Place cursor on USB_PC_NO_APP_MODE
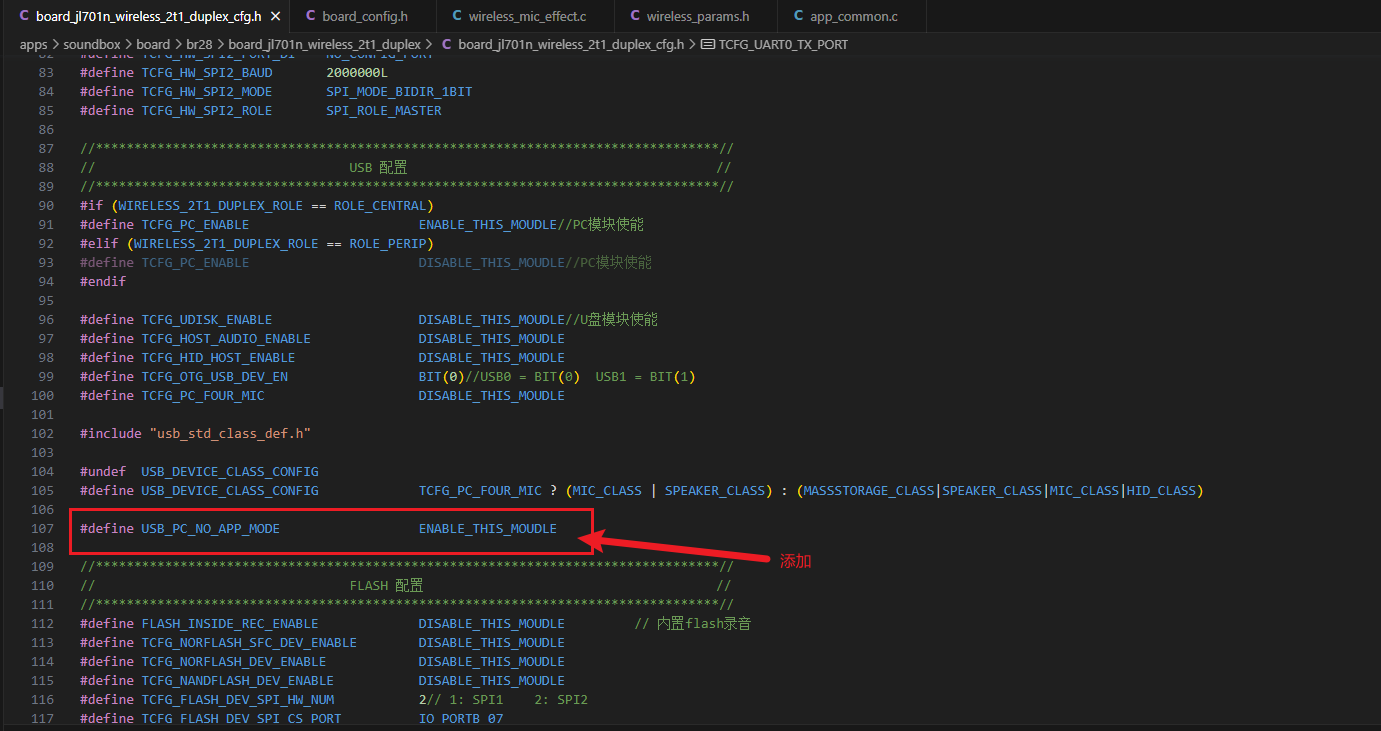1381x731 pixels. [211, 528]
